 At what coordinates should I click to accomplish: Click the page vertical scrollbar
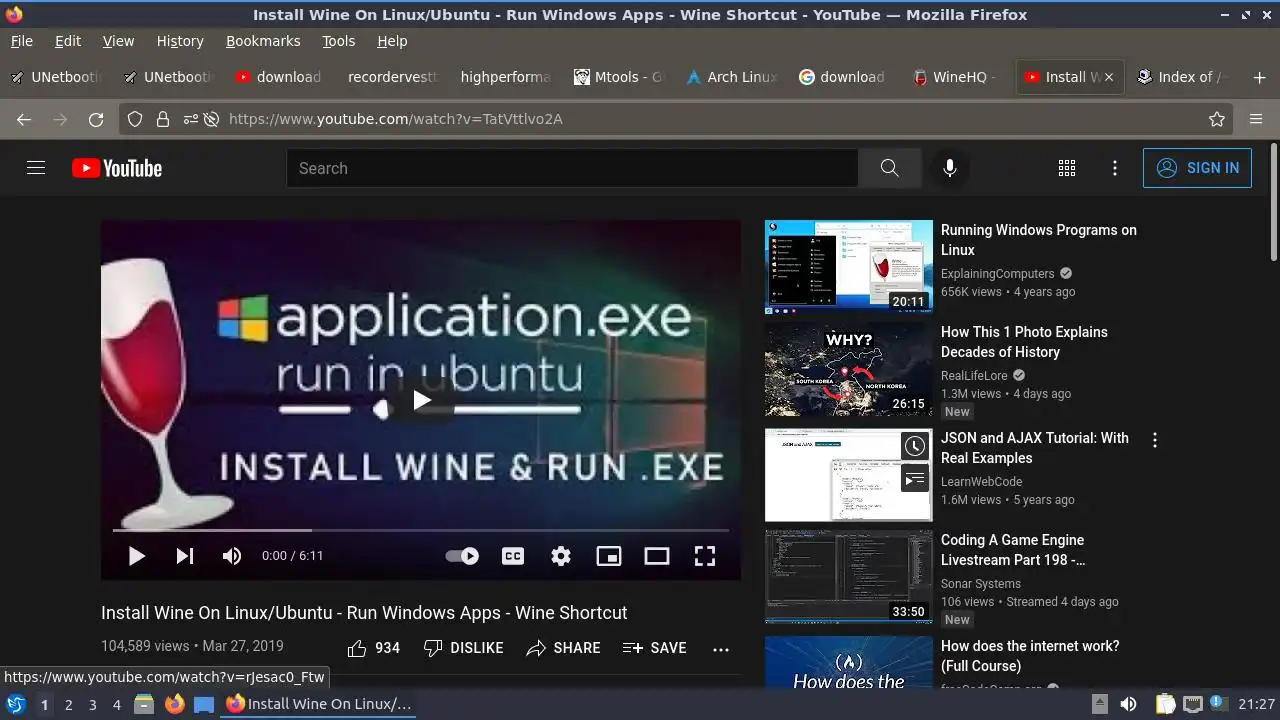pos(1273,203)
